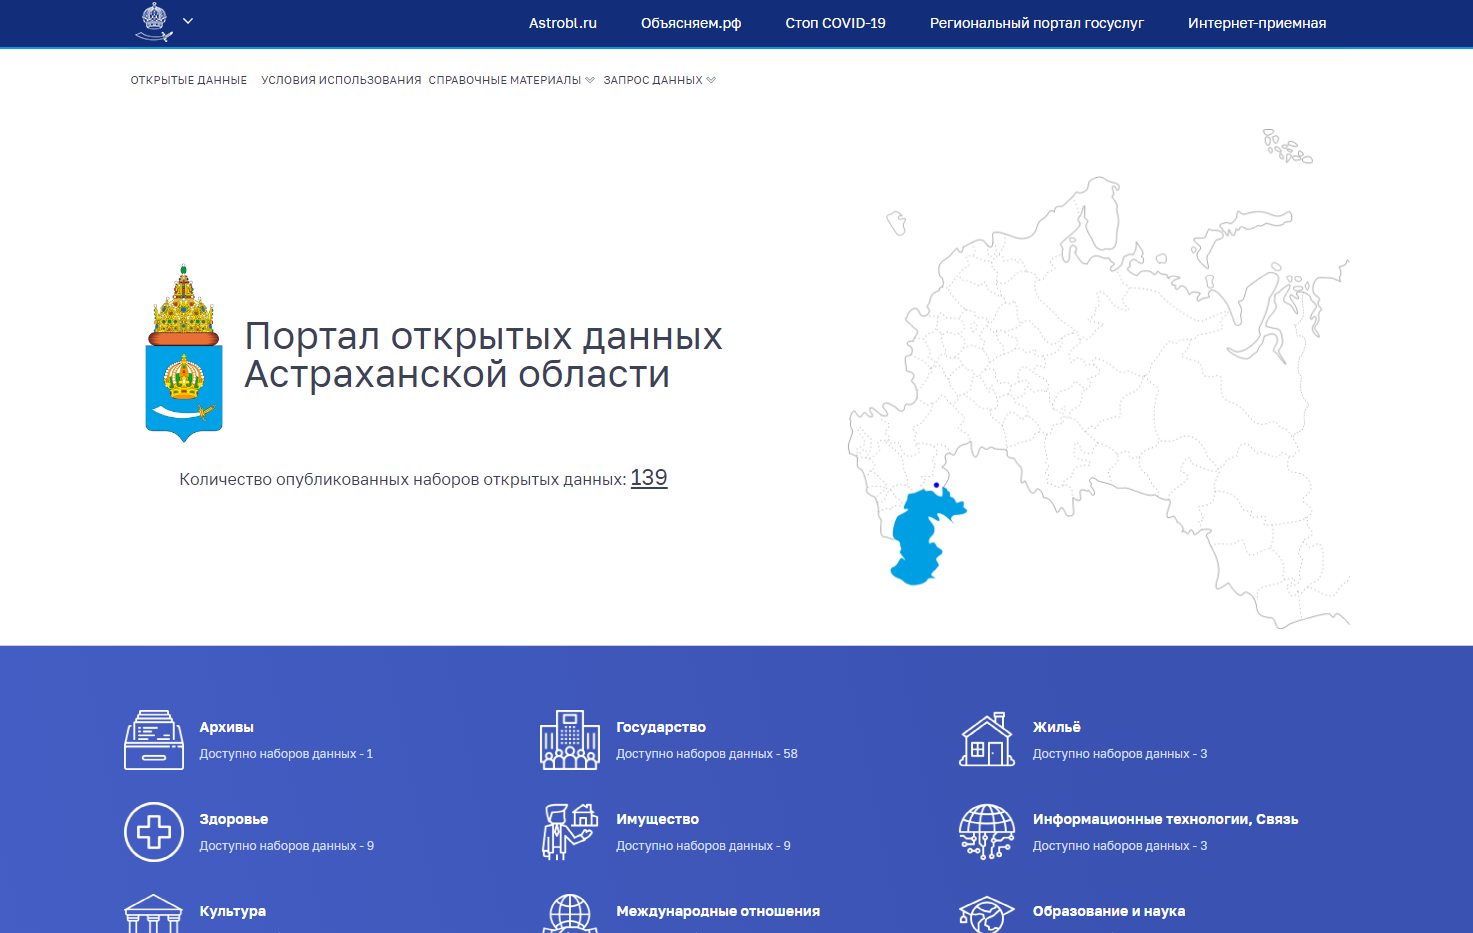The height and width of the screenshot is (933, 1473).
Task: Select the Housing house icon
Action: pos(987,740)
